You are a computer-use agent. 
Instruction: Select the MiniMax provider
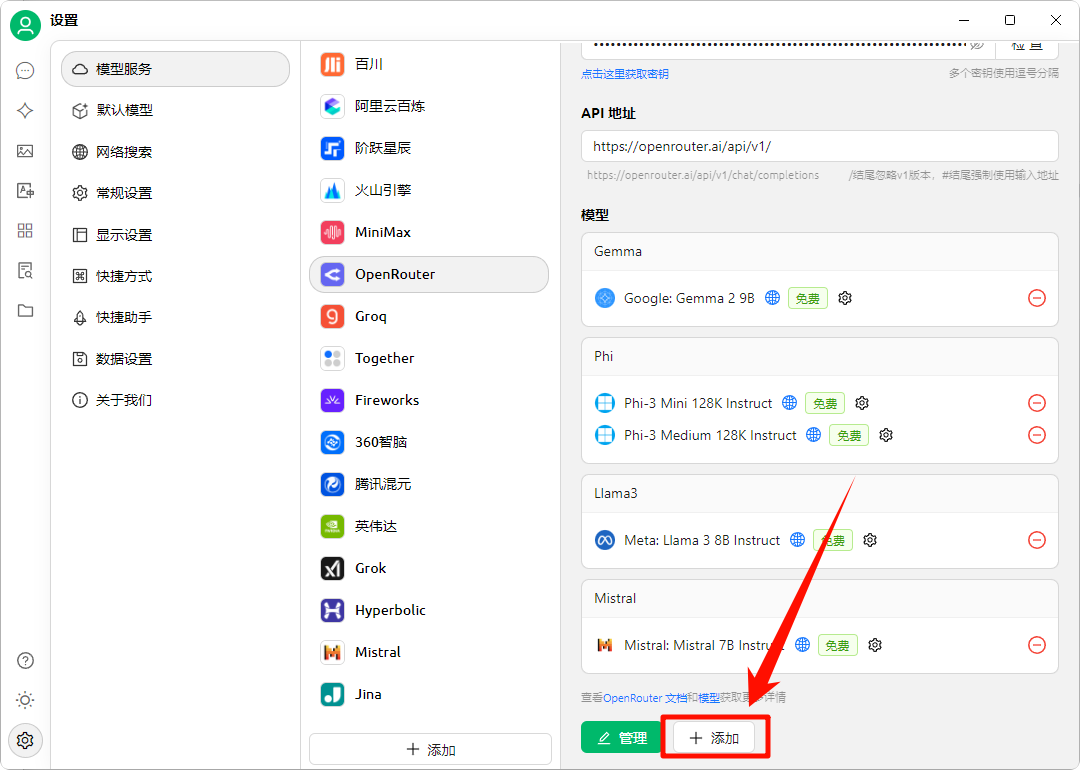point(429,232)
